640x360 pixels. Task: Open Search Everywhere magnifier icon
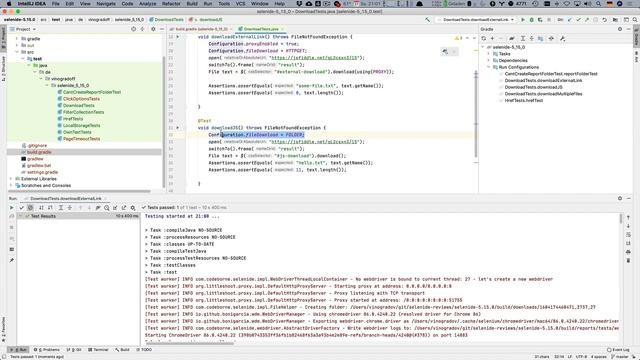635,20
